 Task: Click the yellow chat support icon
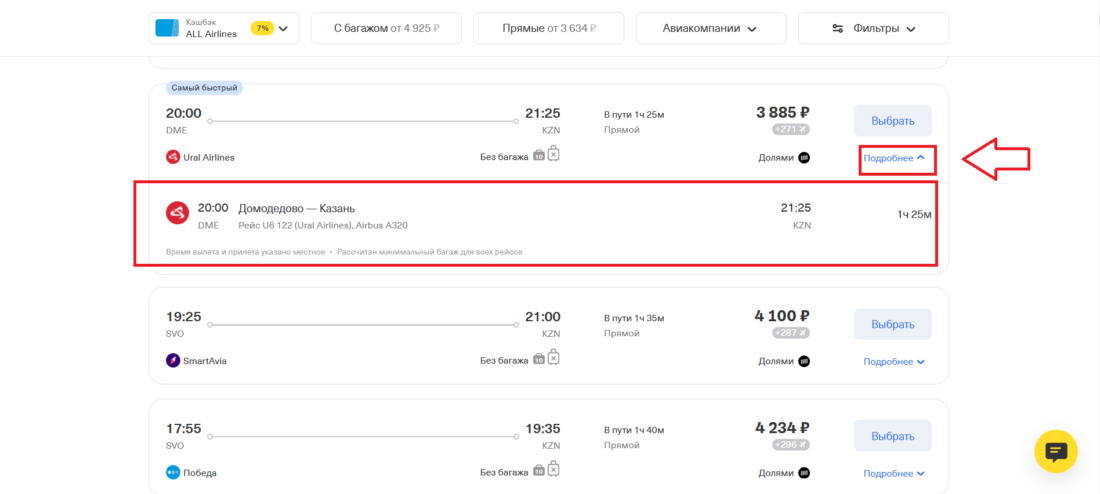pyautogui.click(x=1055, y=451)
